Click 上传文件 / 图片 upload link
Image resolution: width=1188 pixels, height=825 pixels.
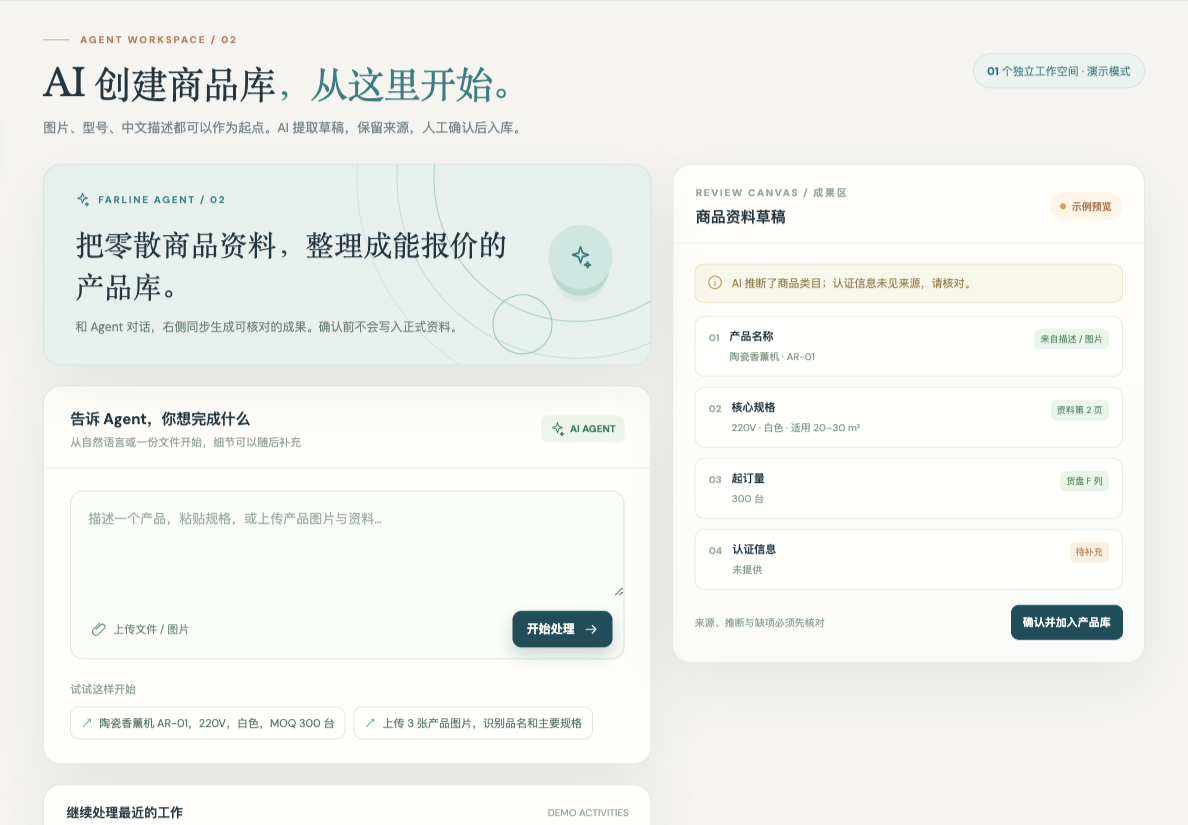(x=140, y=630)
